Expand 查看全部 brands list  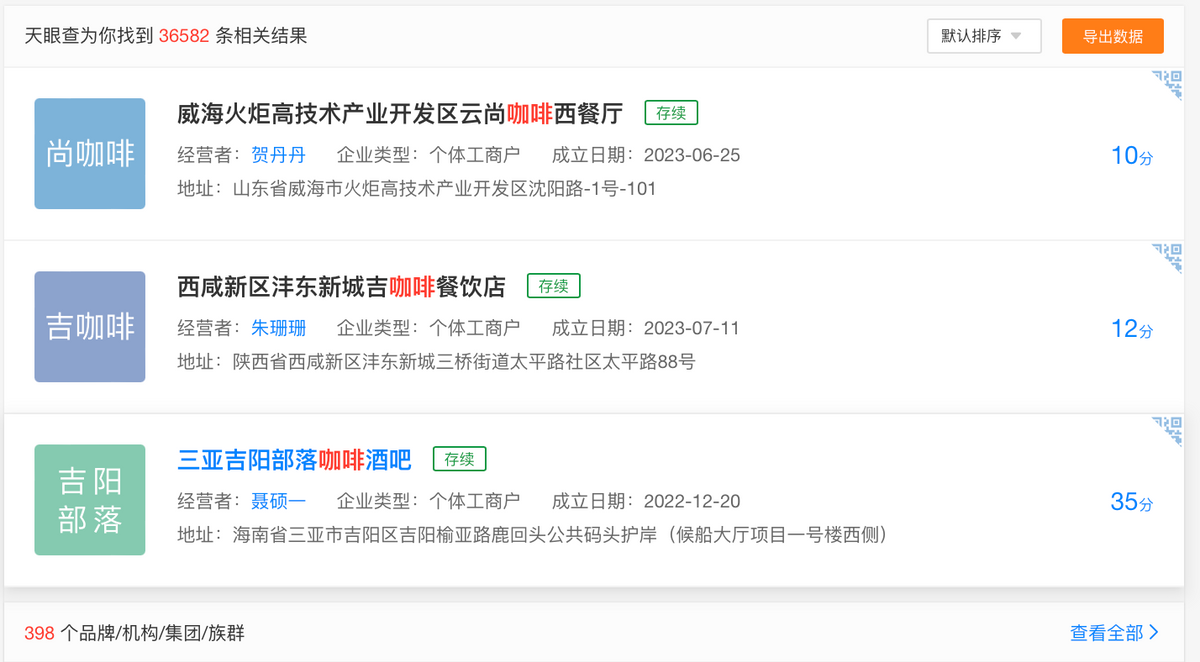pyautogui.click(x=1114, y=632)
